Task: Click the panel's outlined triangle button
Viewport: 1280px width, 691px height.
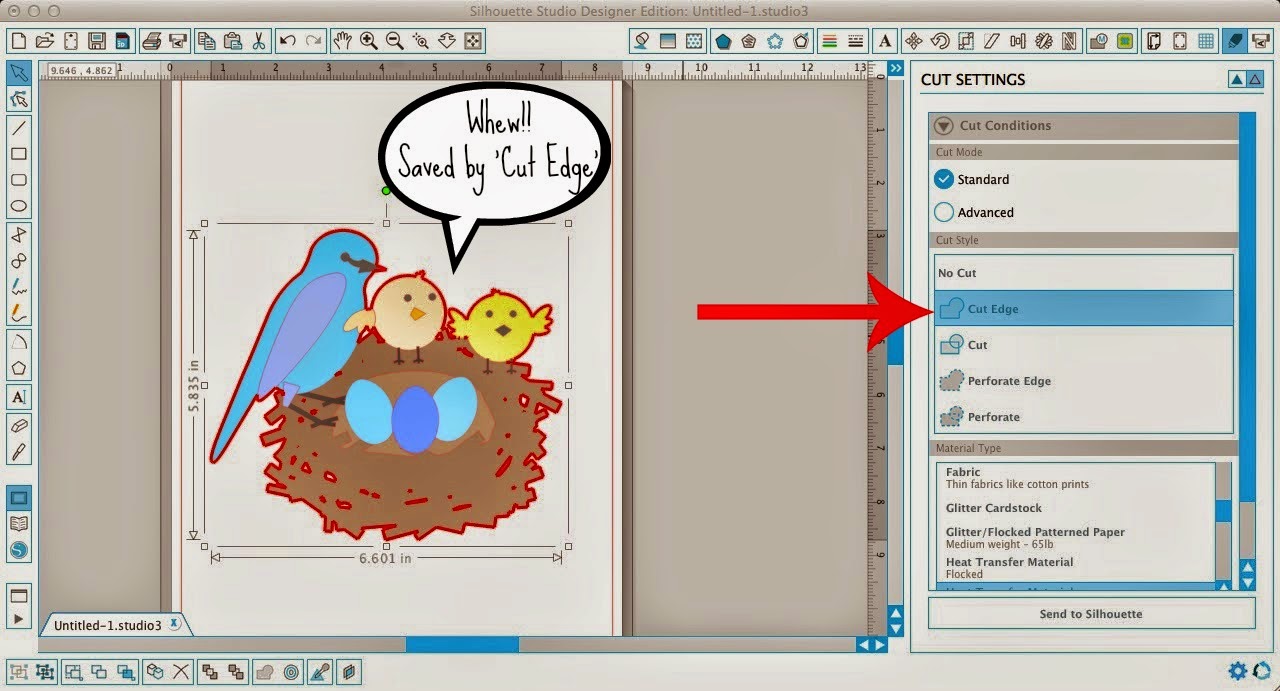Action: tap(1256, 80)
